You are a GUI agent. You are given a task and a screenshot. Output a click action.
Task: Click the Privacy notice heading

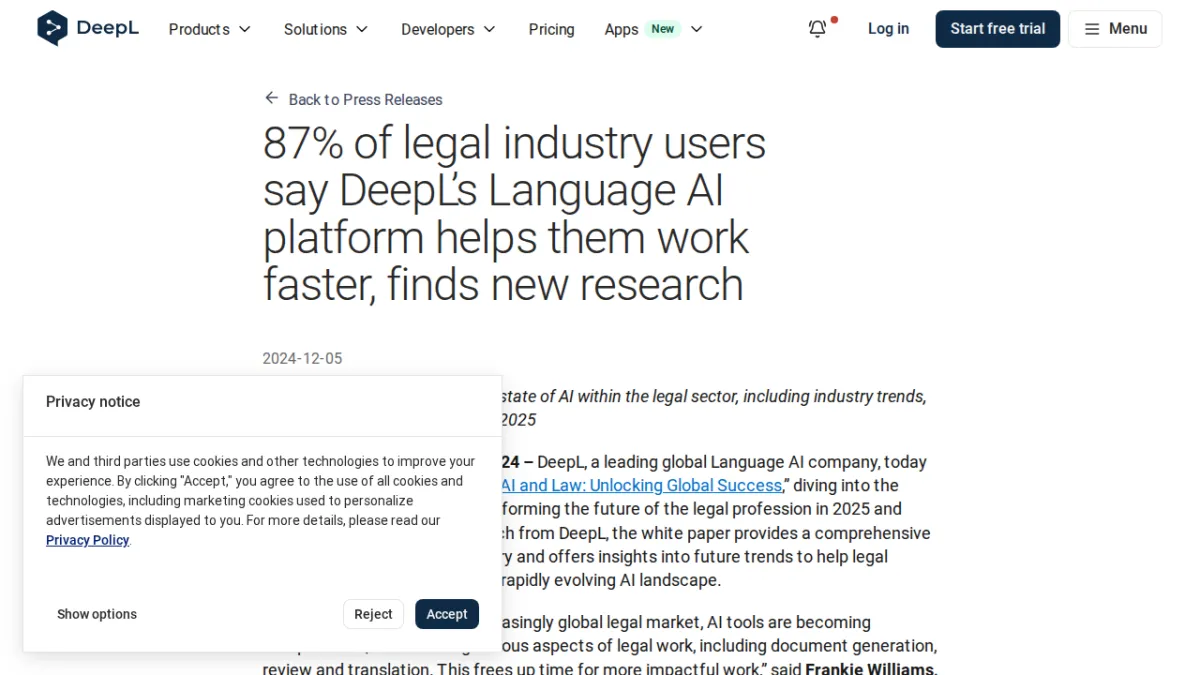(x=93, y=402)
